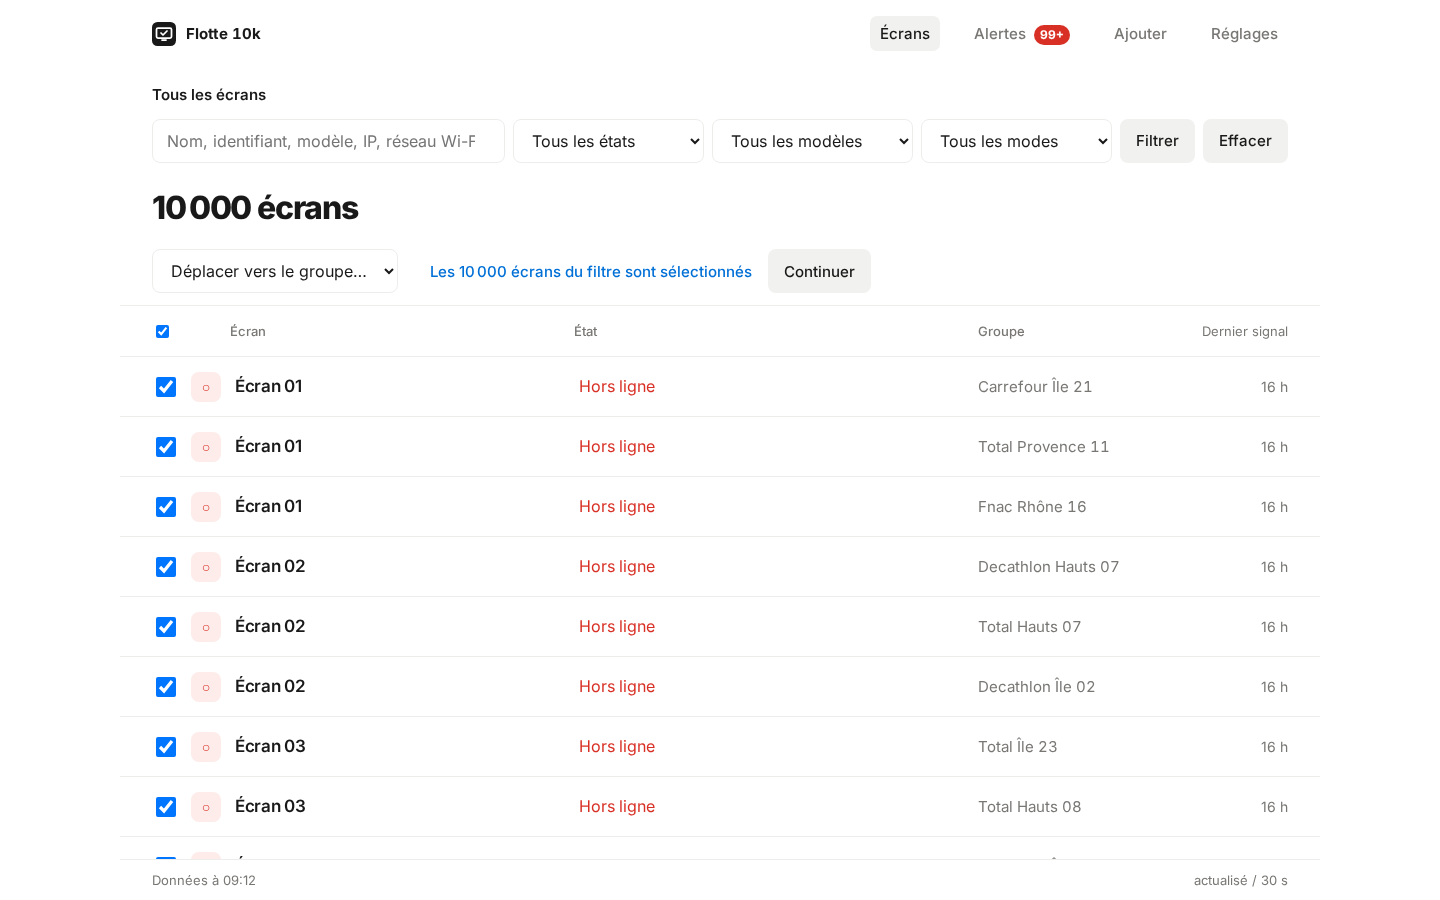Image resolution: width=1440 pixels, height=900 pixels.
Task: Open the Alertes tab
Action: click(x=1021, y=34)
